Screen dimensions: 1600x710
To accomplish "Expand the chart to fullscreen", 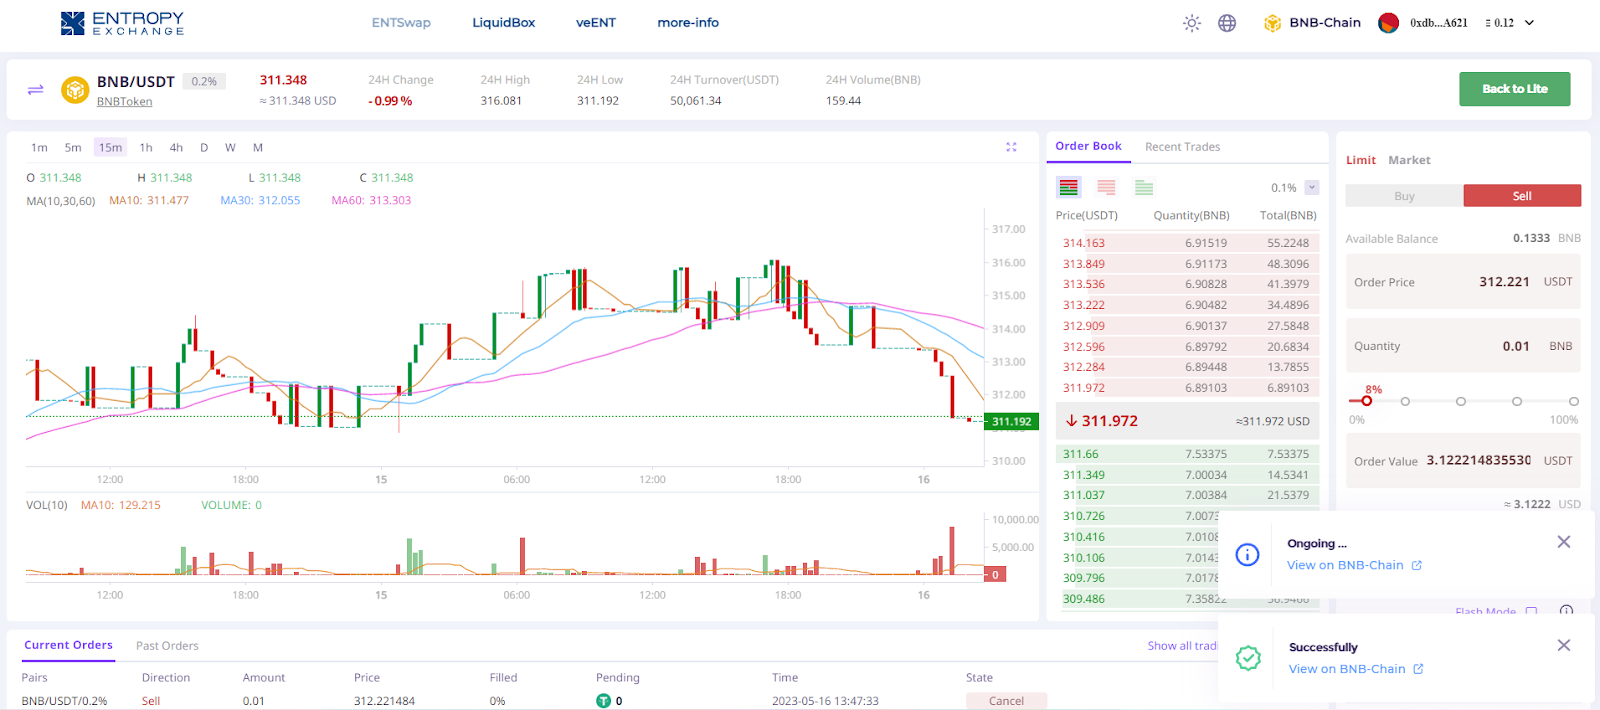I will coord(1011,147).
